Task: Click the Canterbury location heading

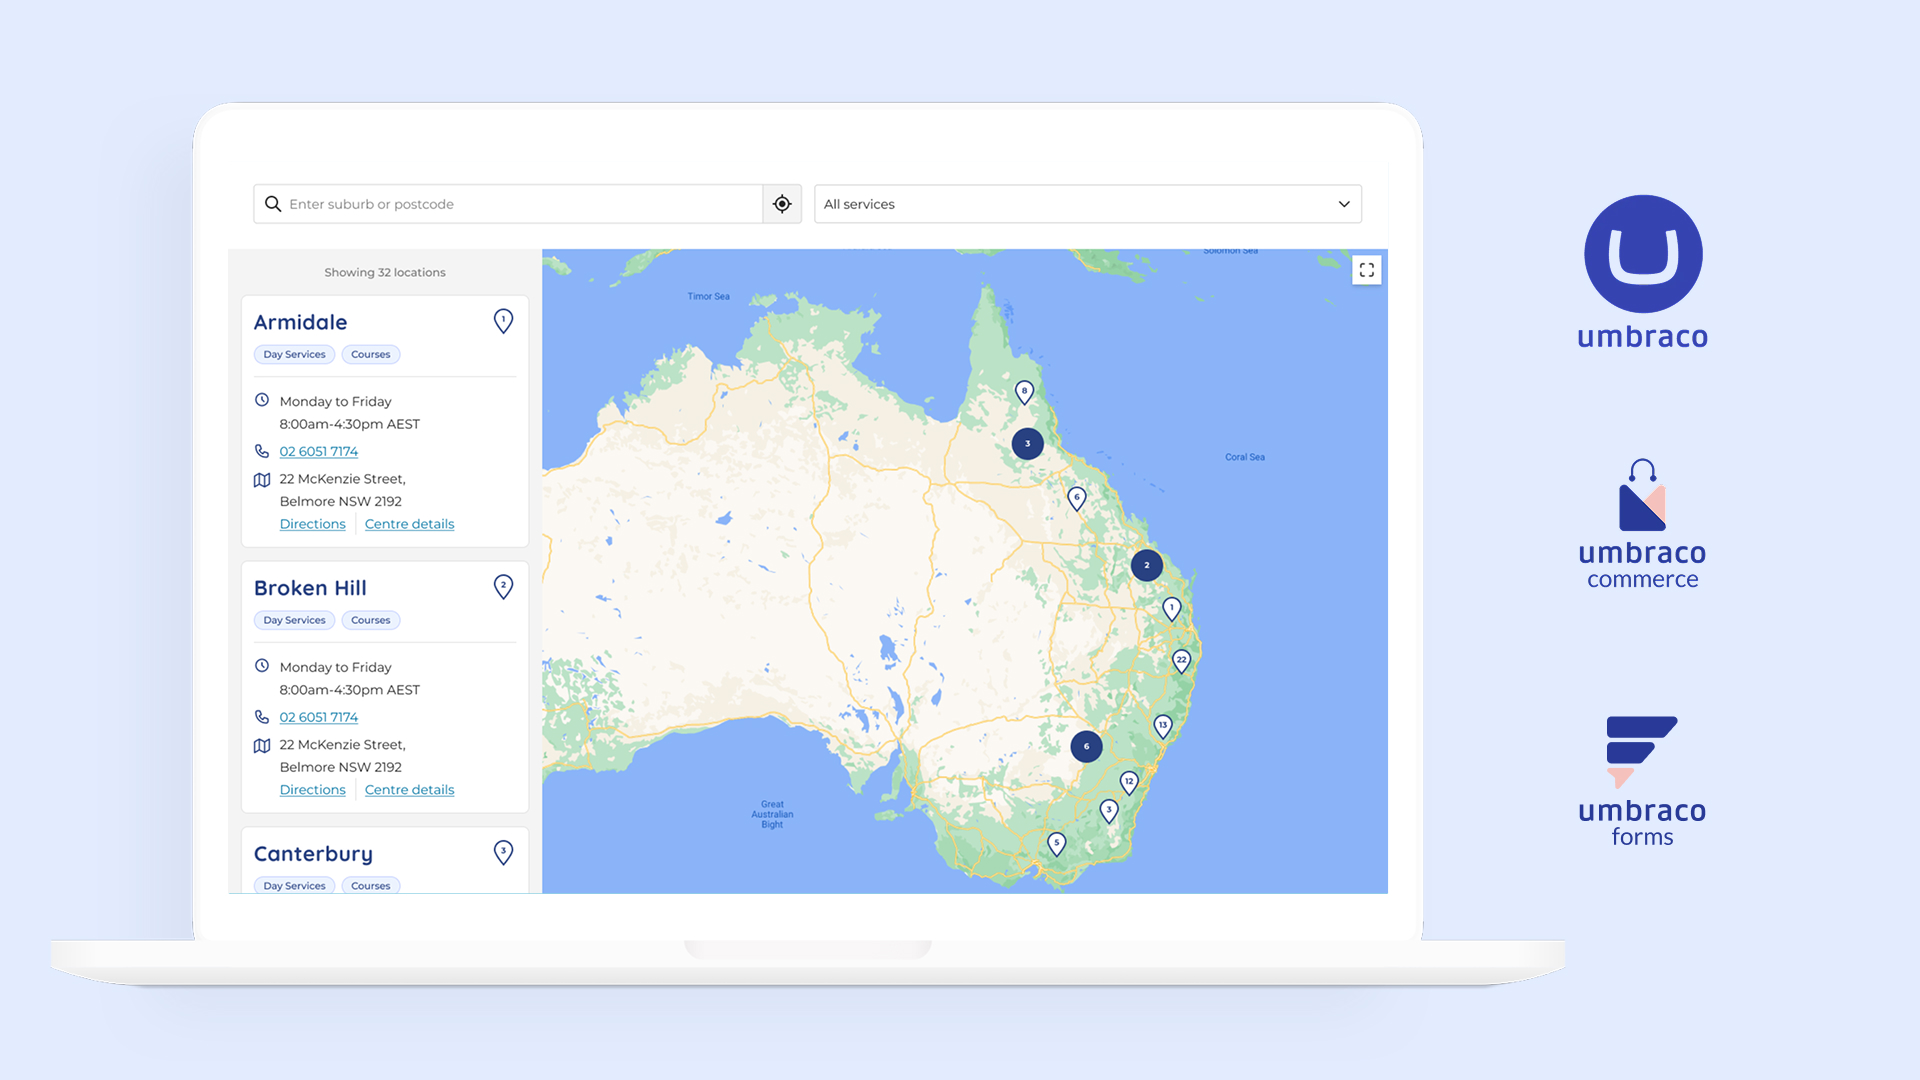Action: (313, 854)
